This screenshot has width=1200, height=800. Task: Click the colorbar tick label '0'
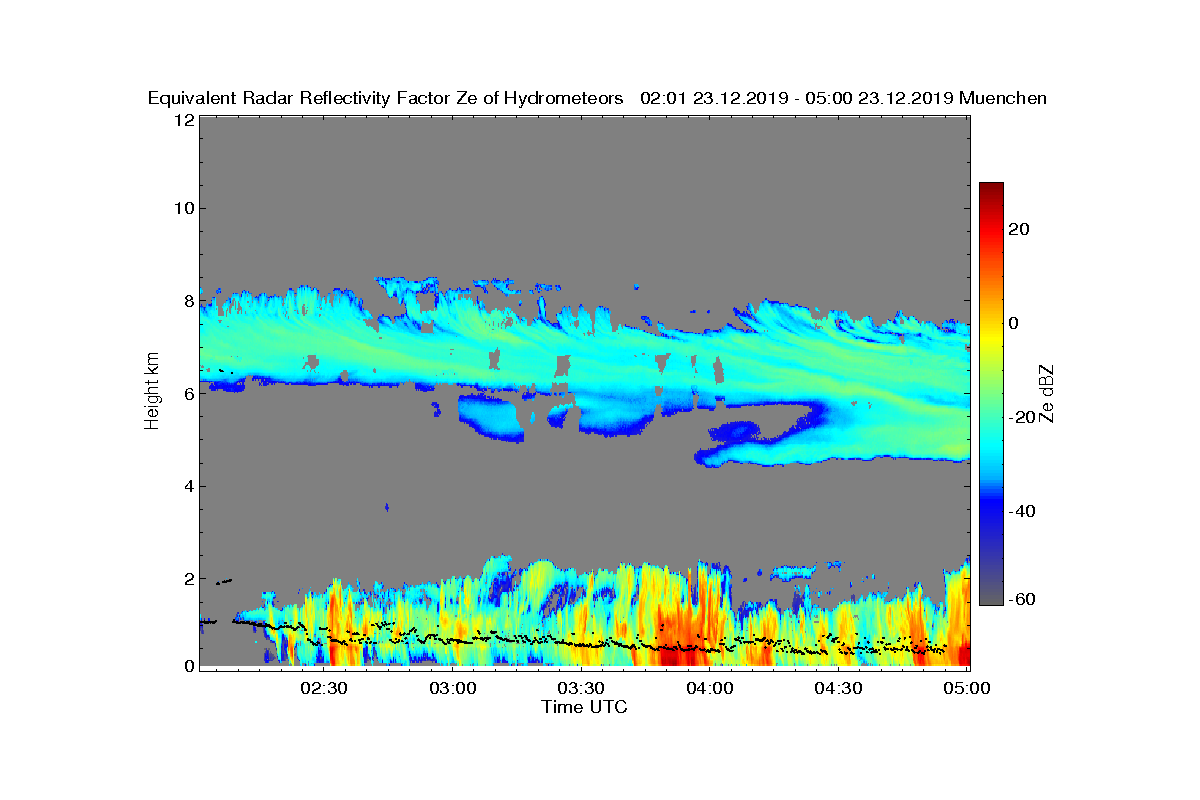[1014, 323]
